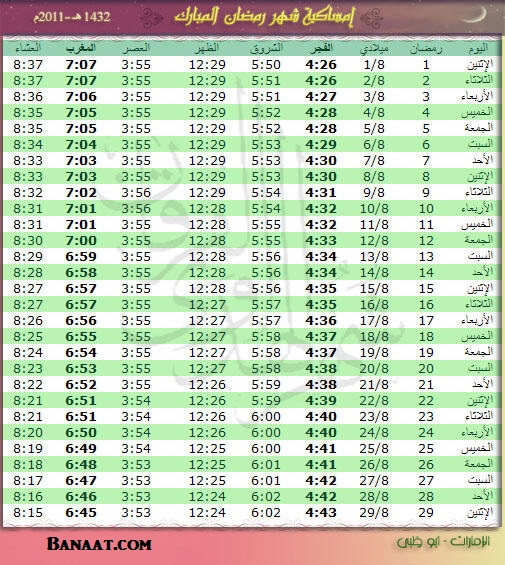Click the المغرب column header
Viewport: 505px width, 565px height.
tap(81, 48)
